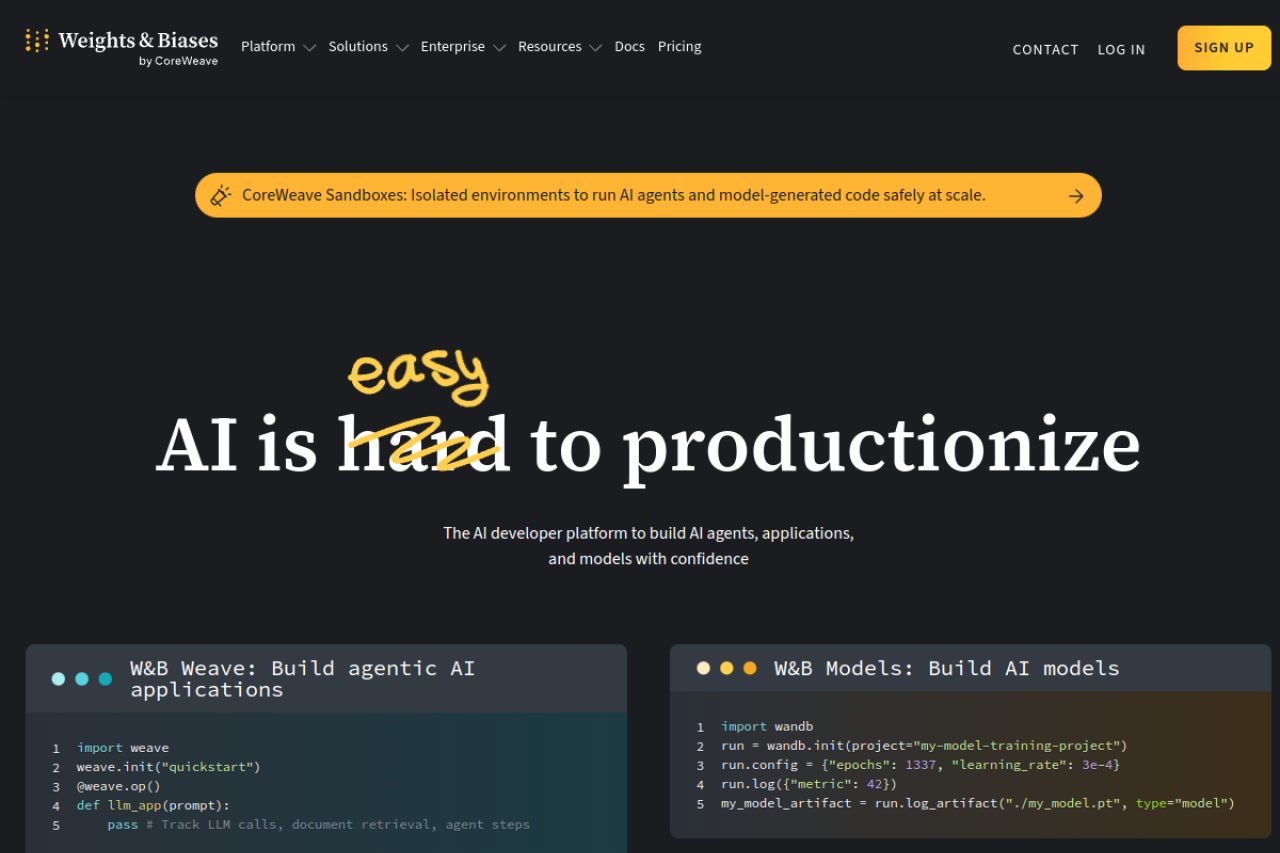Screen dimensions: 1280x853
Task: Click the 'by CoreWeave' text under logo
Action: [178, 61]
